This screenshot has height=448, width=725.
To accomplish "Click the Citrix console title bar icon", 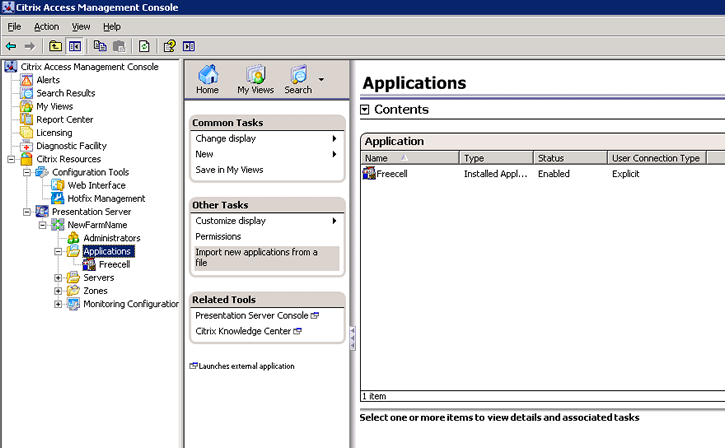I will pos(8,7).
